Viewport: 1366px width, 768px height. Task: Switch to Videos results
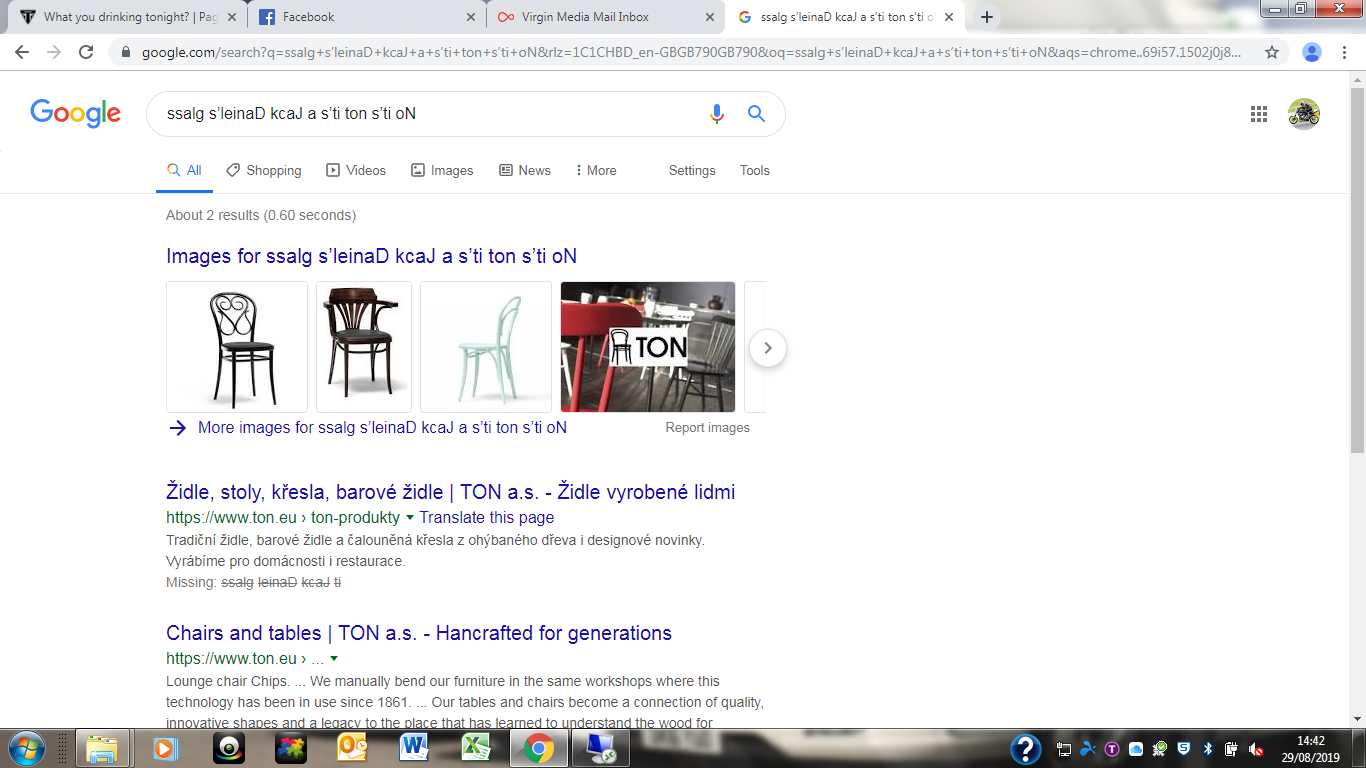pos(356,170)
